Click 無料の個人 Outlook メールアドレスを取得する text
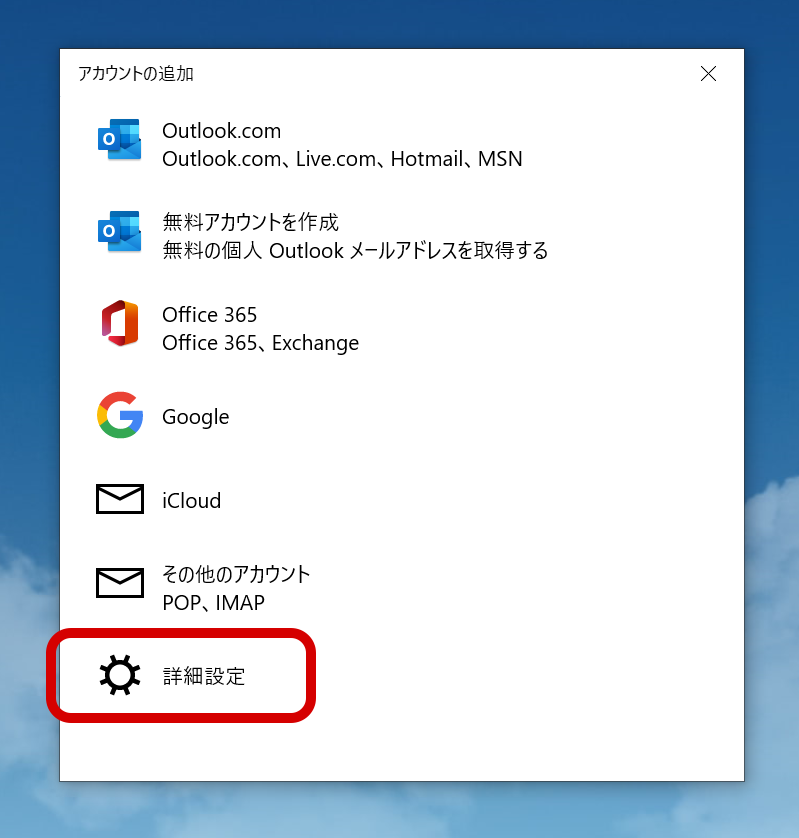799x838 pixels. [355, 250]
